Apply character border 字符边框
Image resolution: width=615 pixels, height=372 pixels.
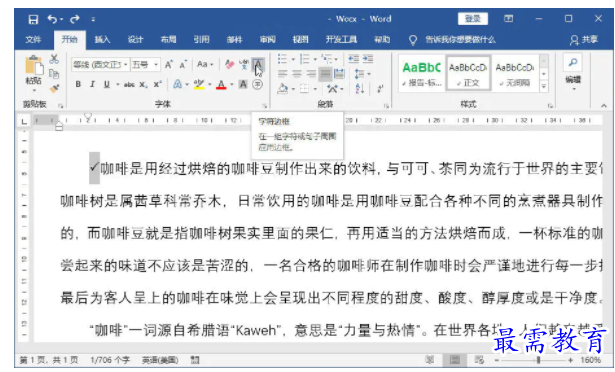(258, 64)
